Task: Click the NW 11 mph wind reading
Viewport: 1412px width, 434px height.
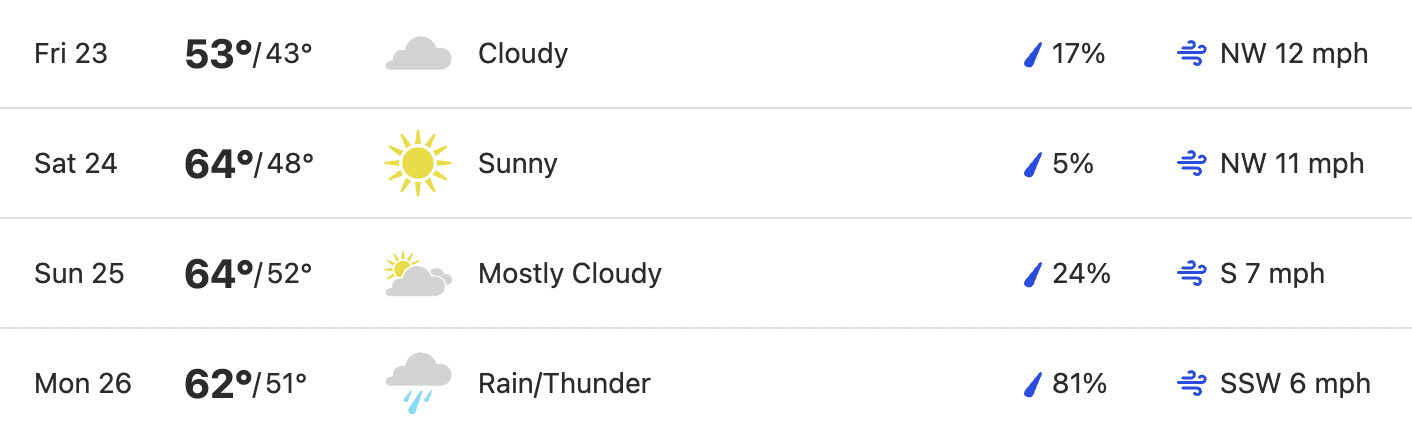Action: (1292, 163)
